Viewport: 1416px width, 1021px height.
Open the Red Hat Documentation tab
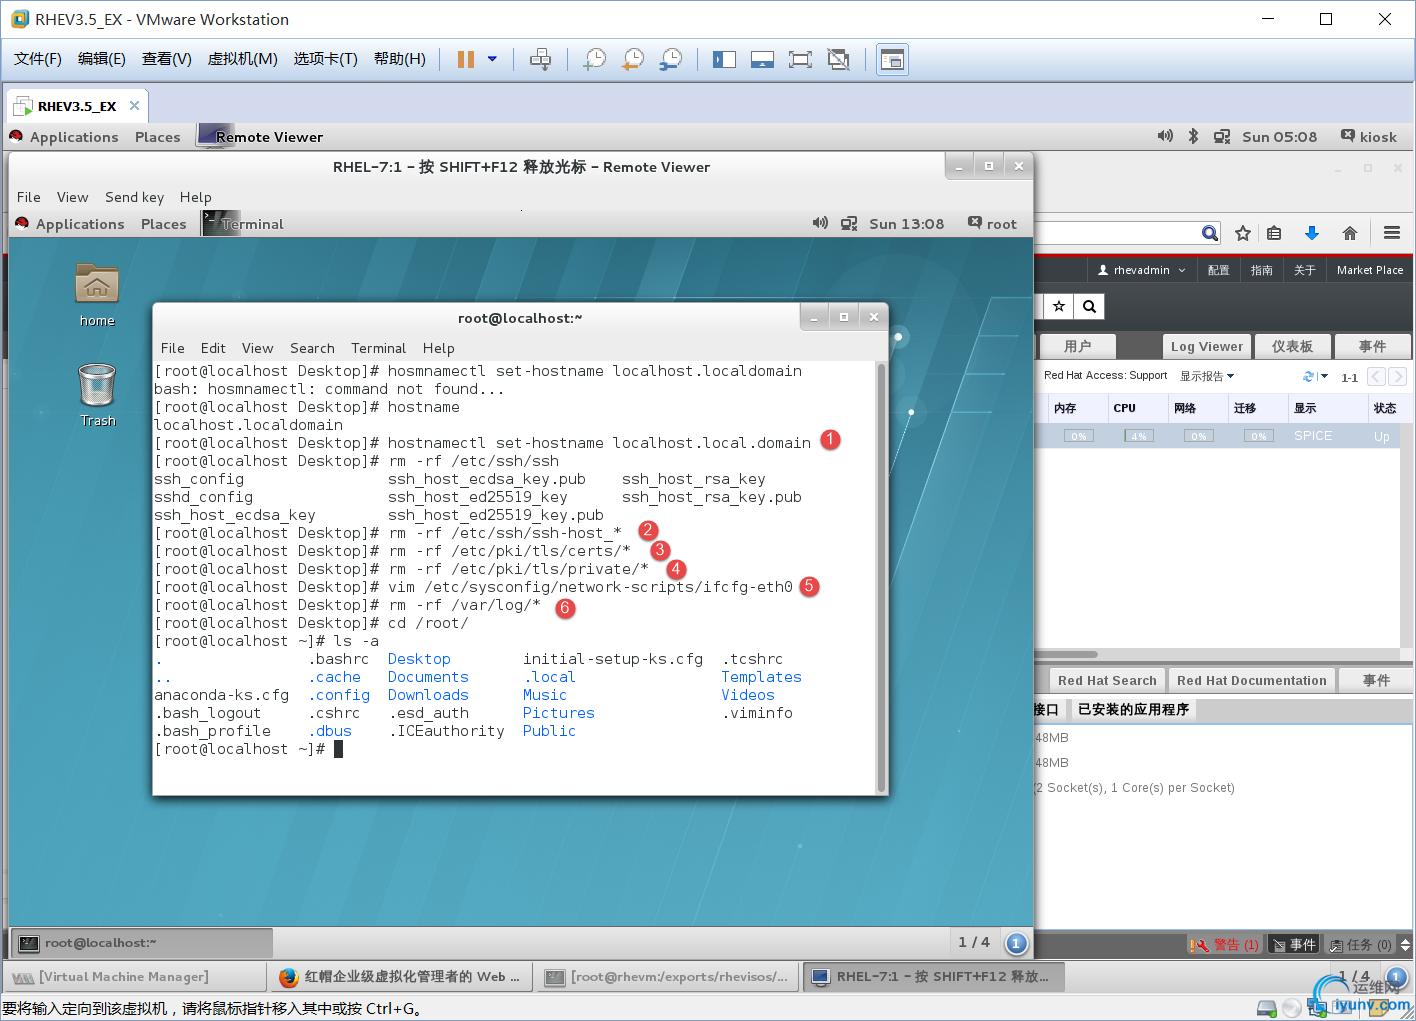[x=1251, y=680]
